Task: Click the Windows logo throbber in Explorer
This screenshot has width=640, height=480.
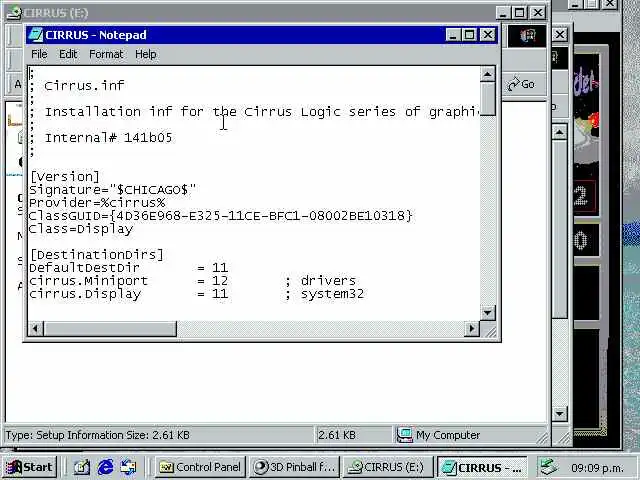Action: (x=527, y=36)
